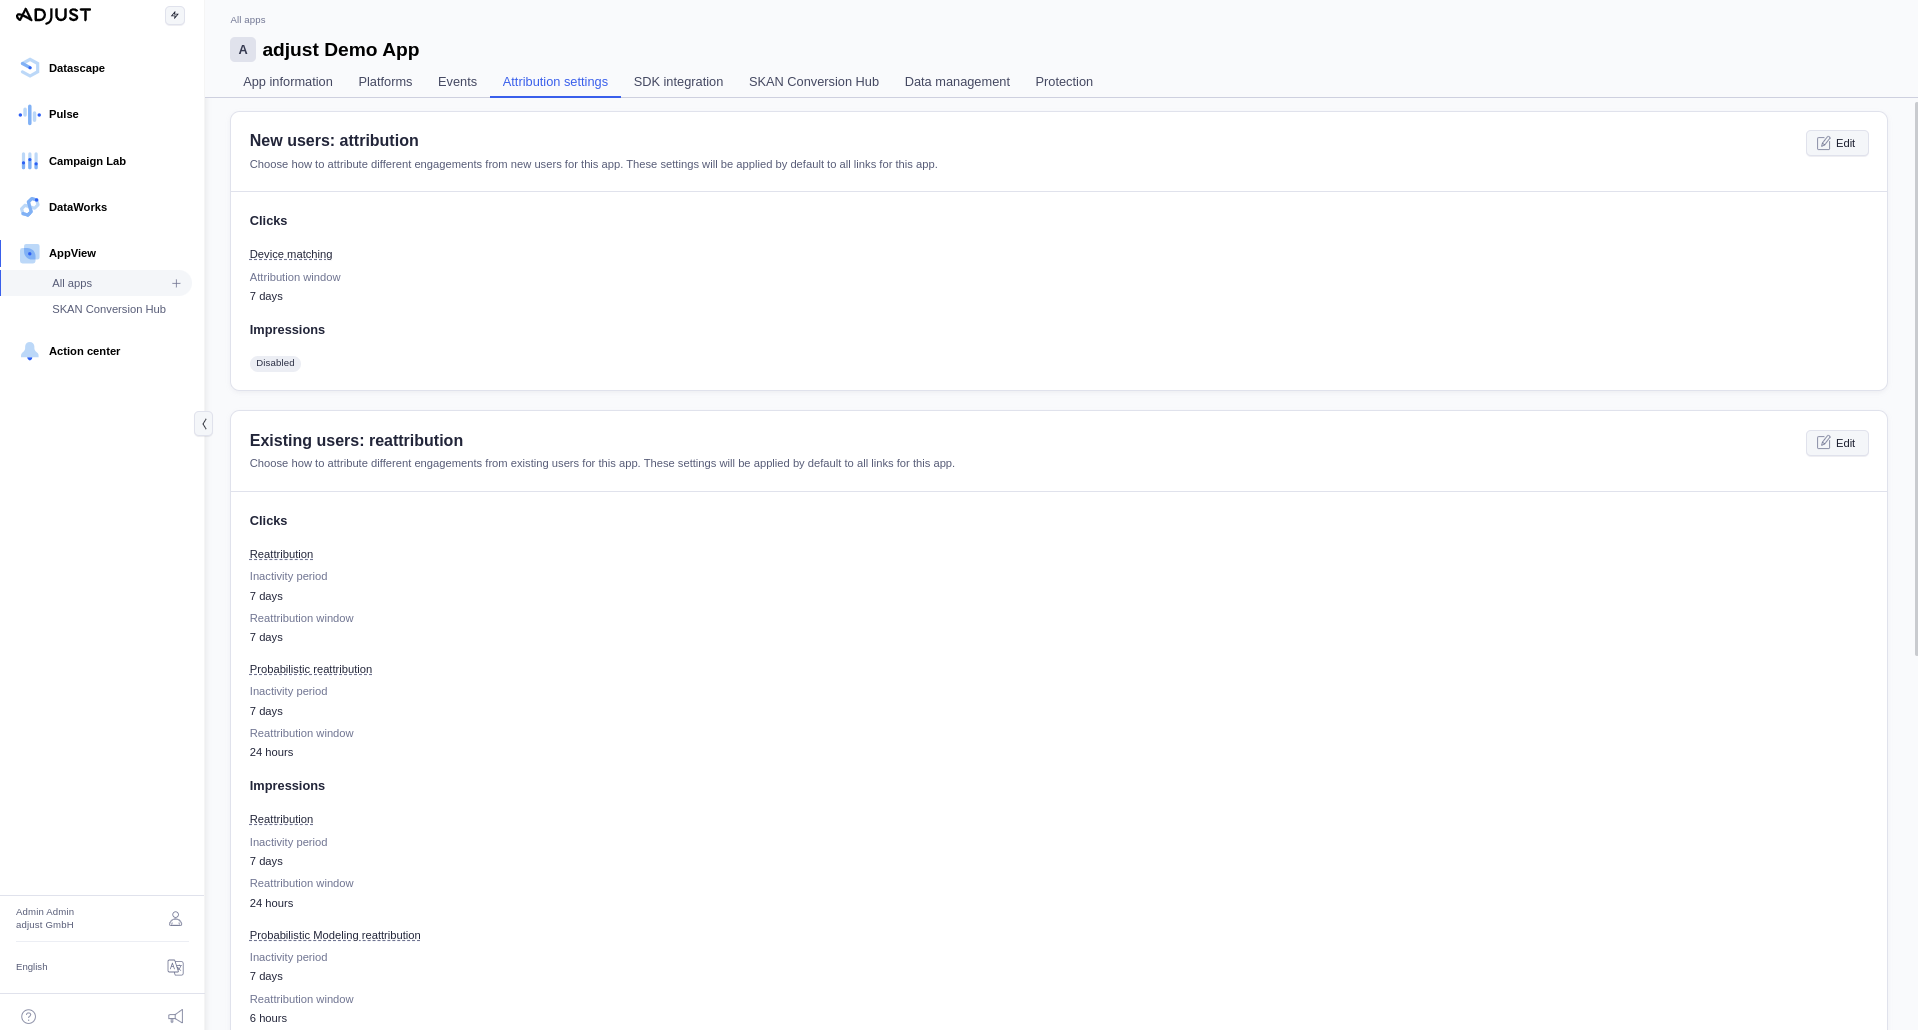The height and width of the screenshot is (1030, 1918).
Task: Click the language translate icon
Action: (x=175, y=967)
